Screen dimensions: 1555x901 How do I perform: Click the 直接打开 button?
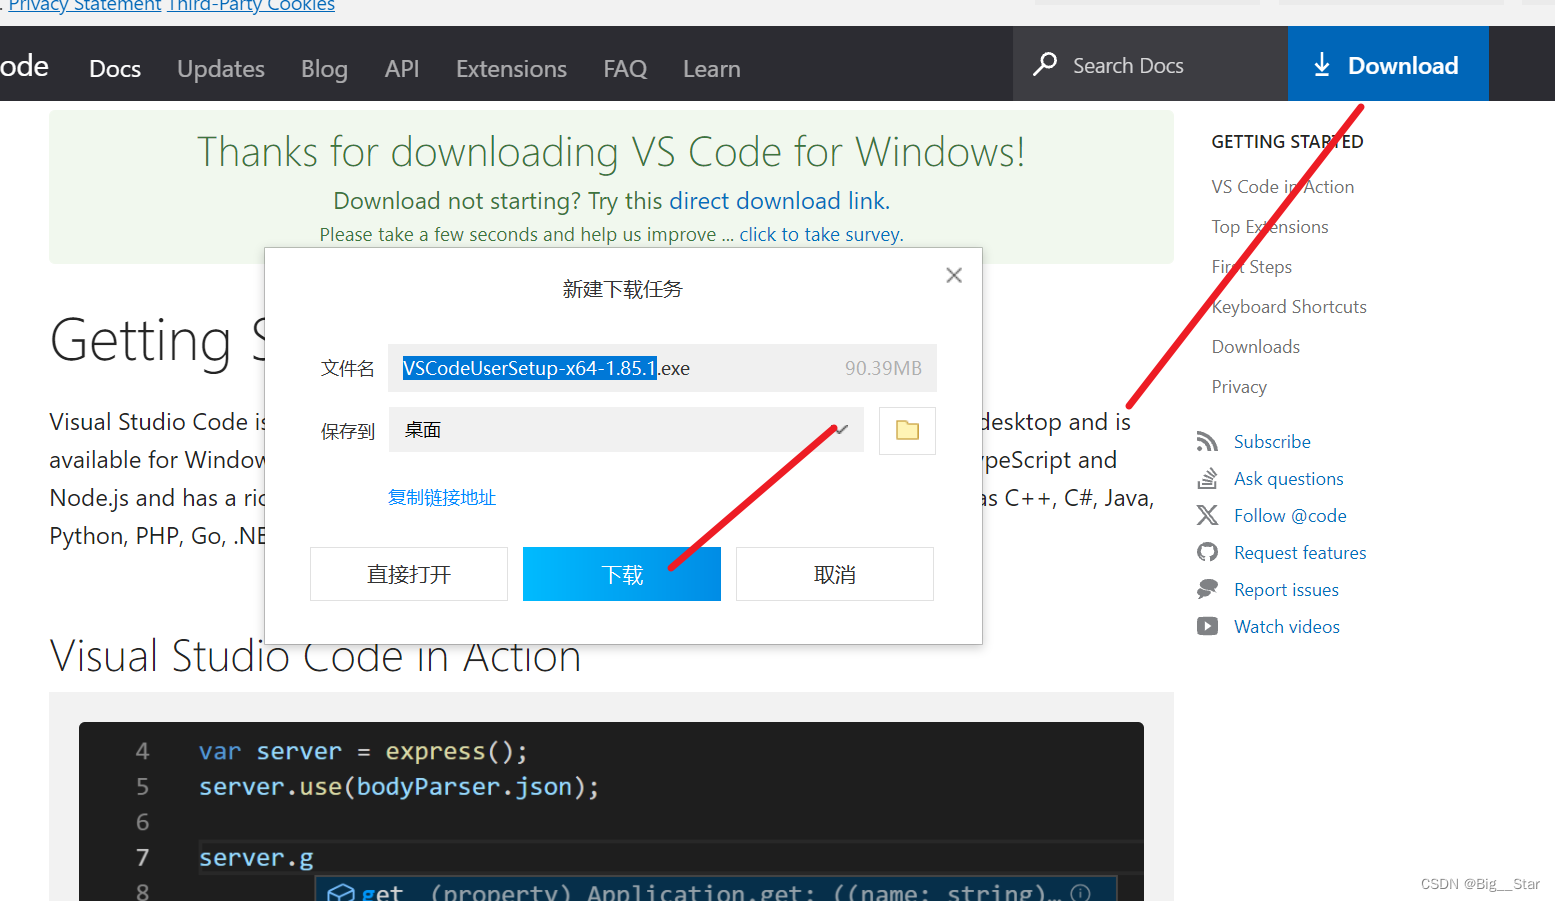(x=409, y=574)
